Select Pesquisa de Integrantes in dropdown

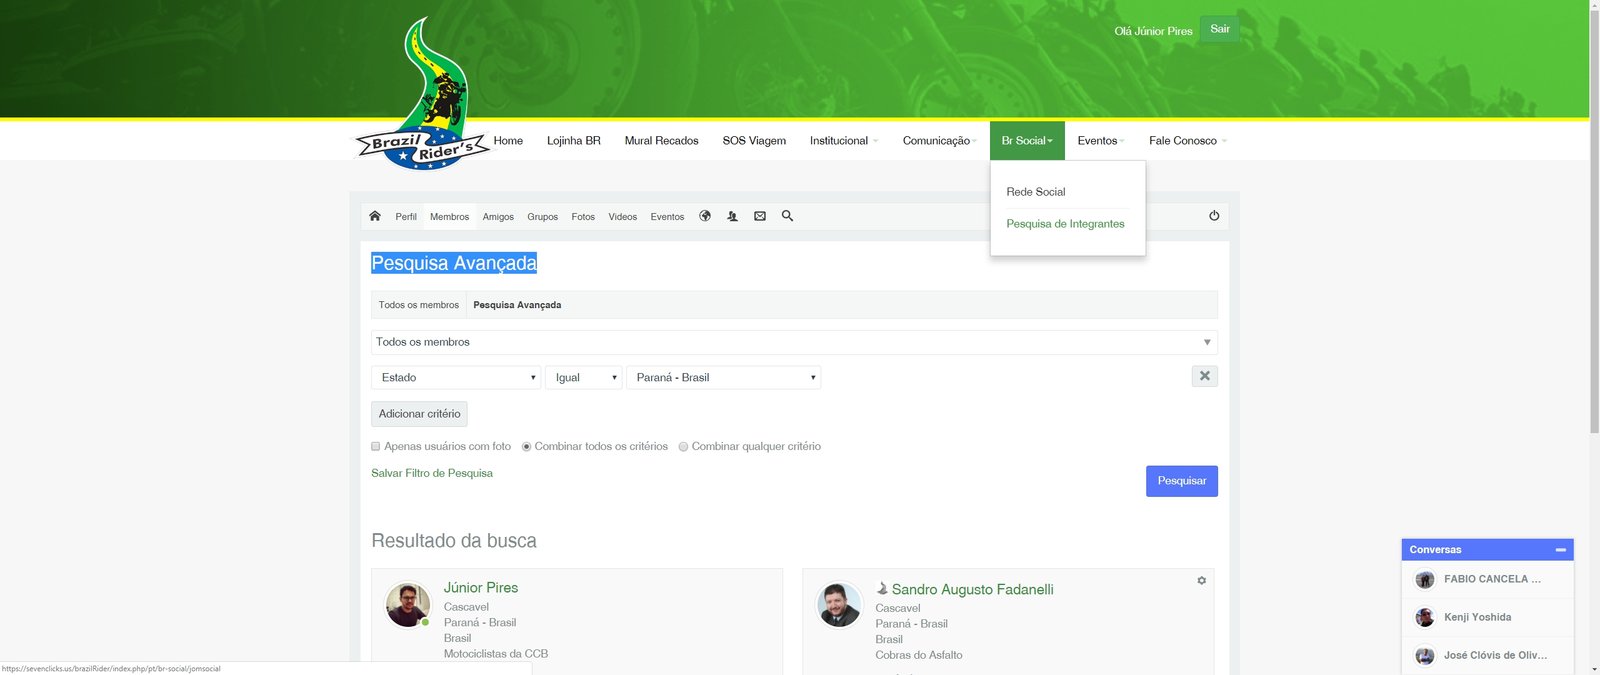coord(1065,224)
